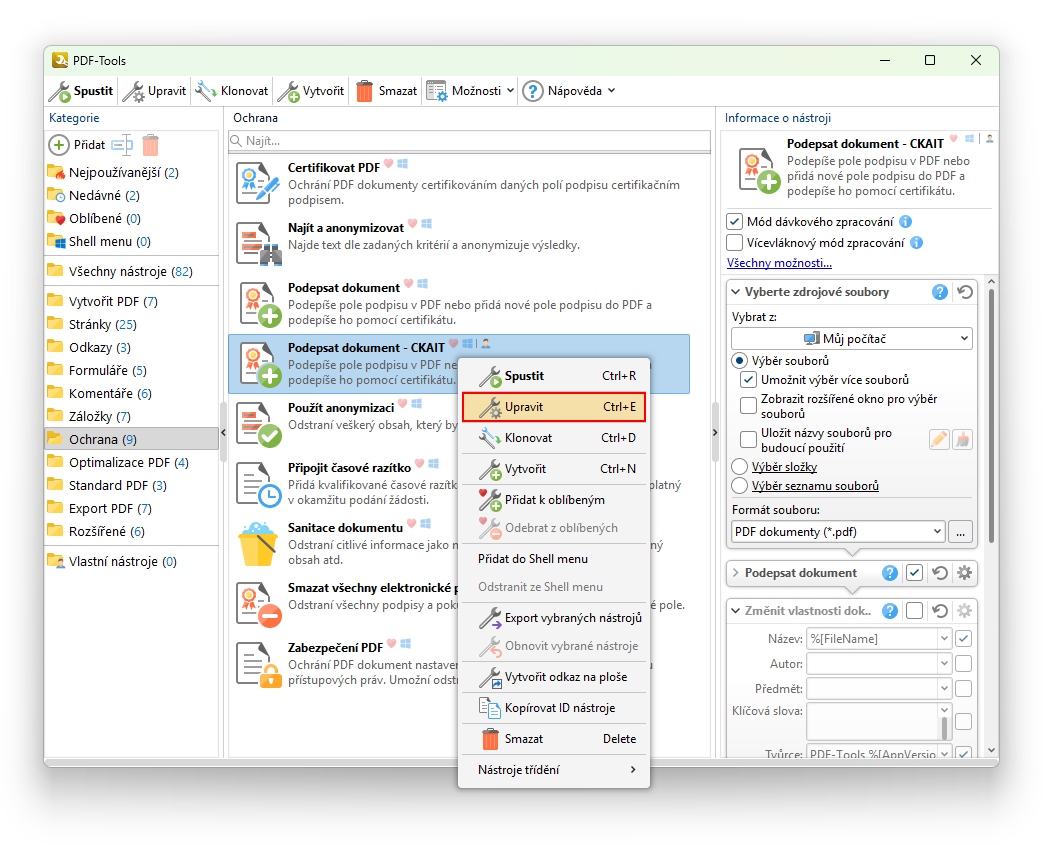Viewport: 1043px width, 845px height.
Task: Select the Certifikovat PDF tool icon
Action: pyautogui.click(x=257, y=184)
